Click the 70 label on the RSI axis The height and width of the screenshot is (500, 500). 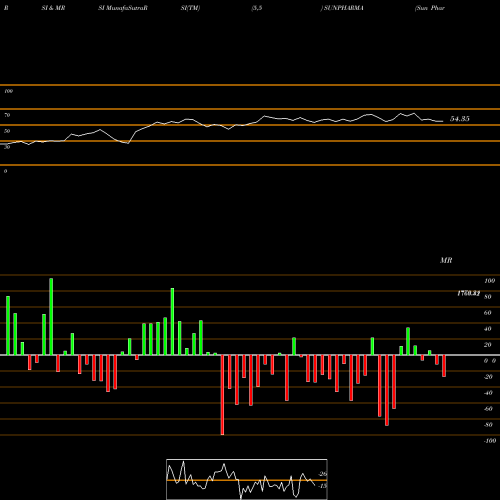[7, 115]
